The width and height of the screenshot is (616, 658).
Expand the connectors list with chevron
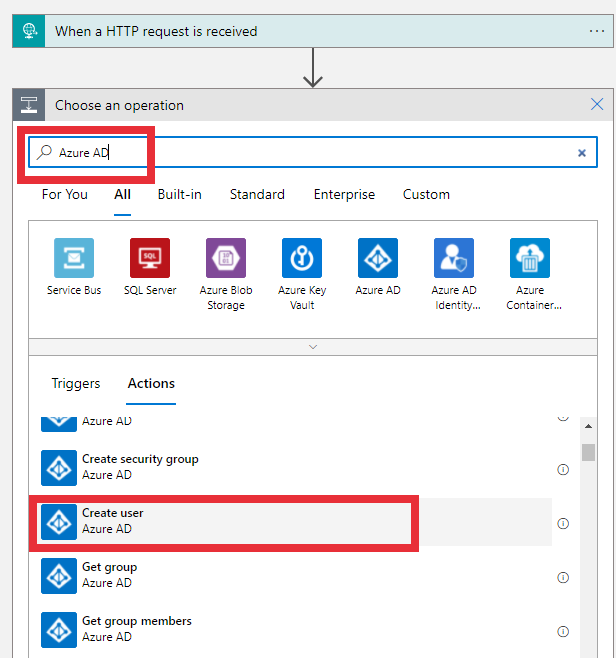(x=313, y=347)
